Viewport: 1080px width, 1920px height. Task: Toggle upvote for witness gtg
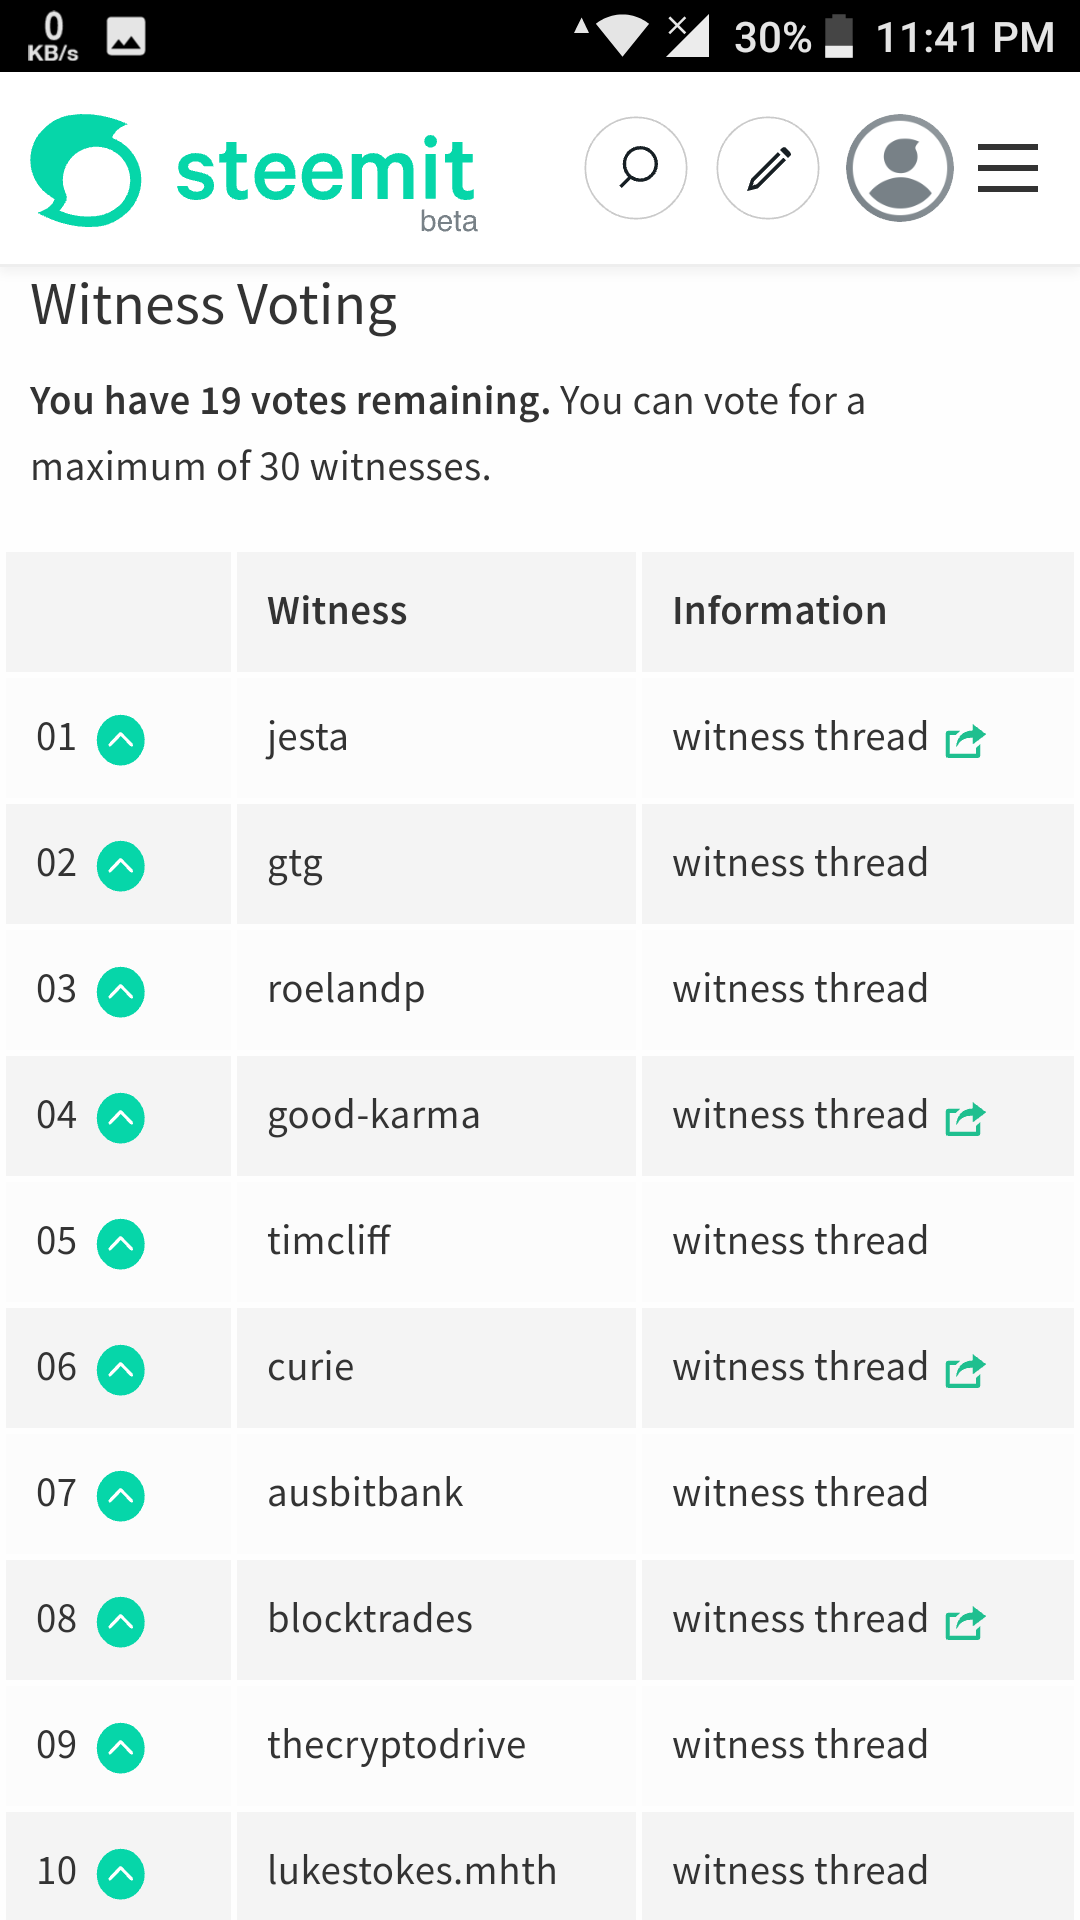tap(121, 866)
